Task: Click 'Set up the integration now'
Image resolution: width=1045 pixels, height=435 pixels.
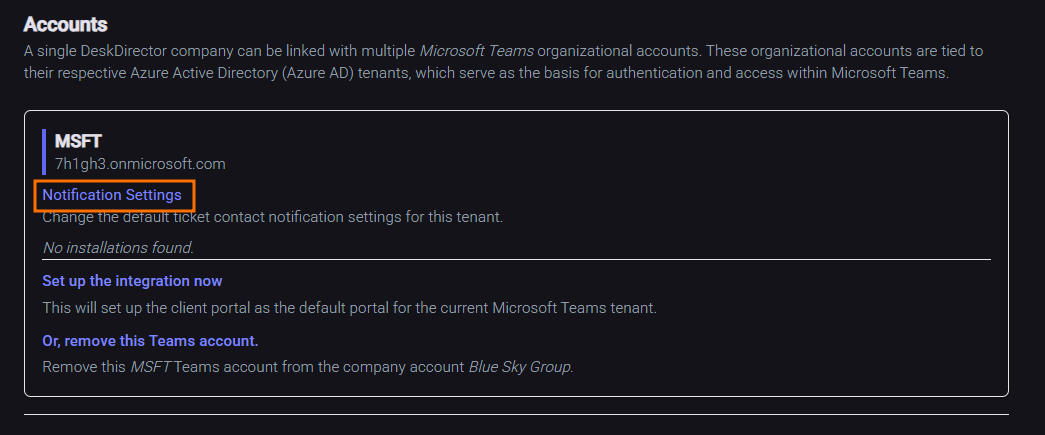Action: [132, 281]
